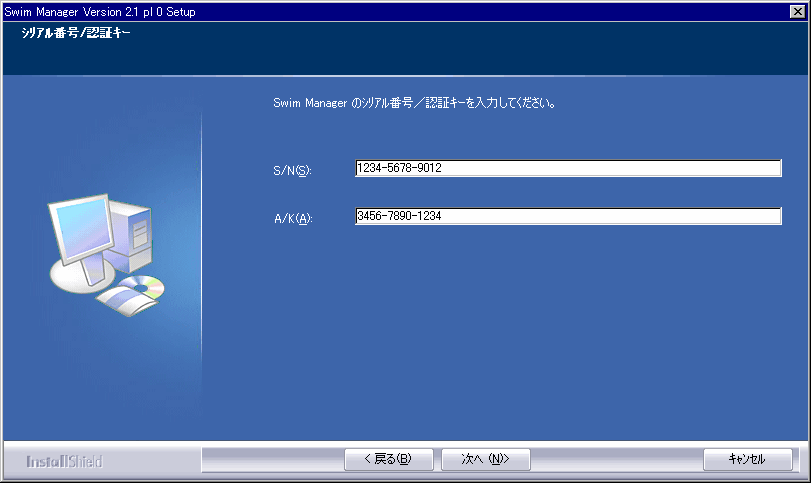Go back with the 戻る(B) button
Screen dimensions: 811x483
tap(388, 459)
